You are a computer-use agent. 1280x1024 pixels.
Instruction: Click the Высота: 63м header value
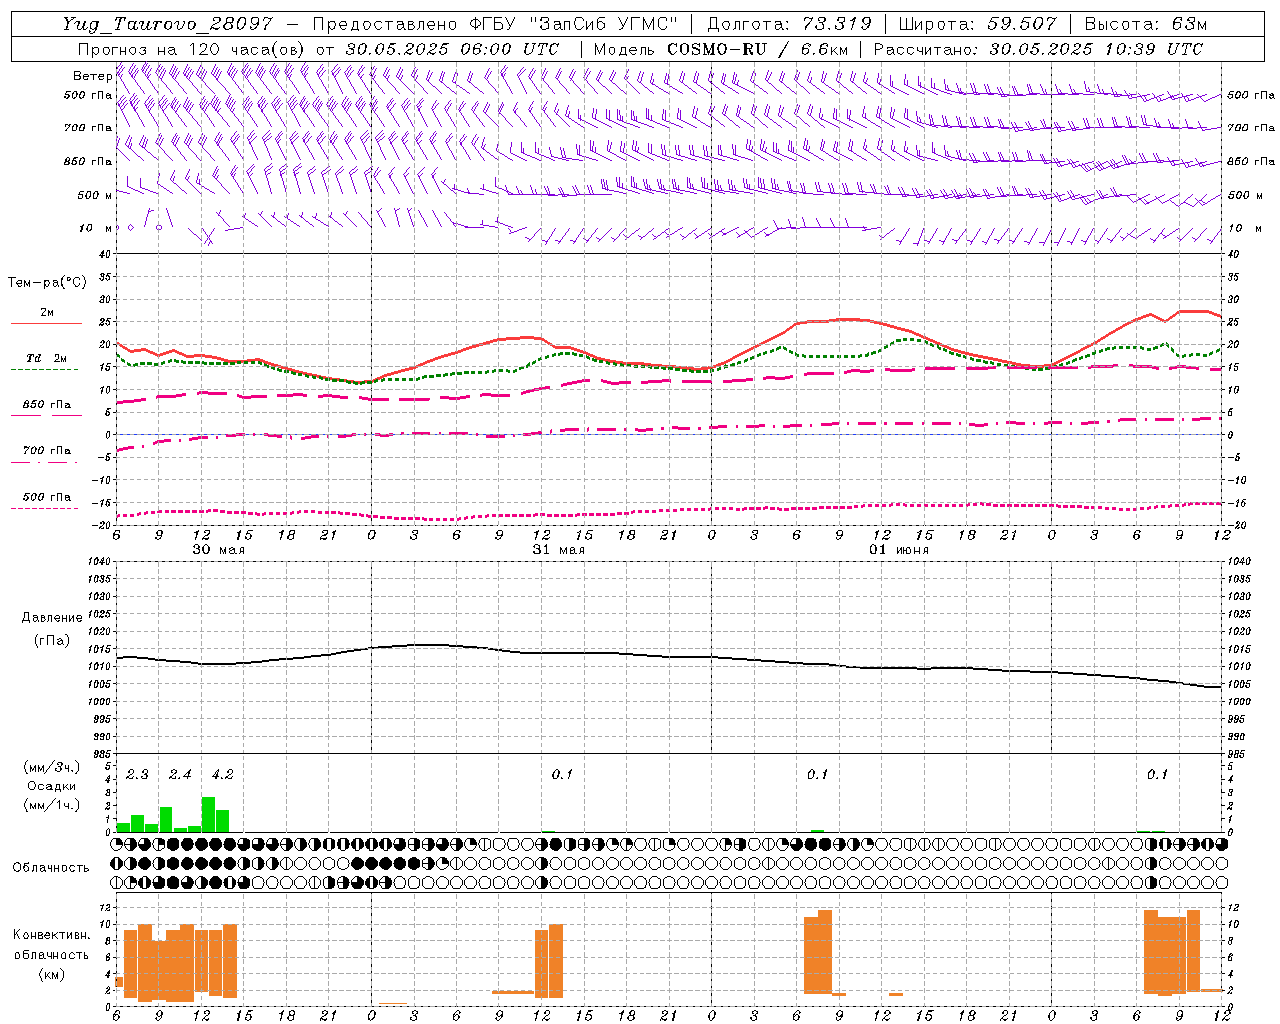point(1144,24)
